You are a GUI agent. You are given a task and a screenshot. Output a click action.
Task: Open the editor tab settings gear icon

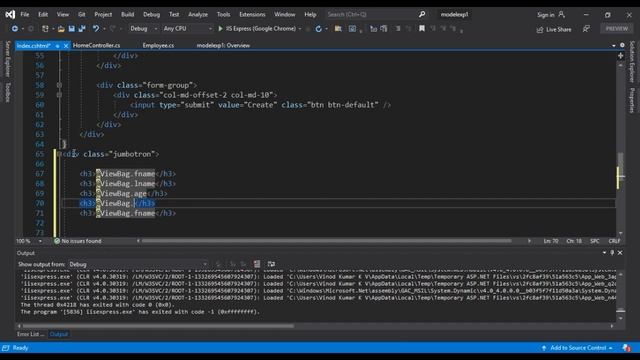point(622,45)
